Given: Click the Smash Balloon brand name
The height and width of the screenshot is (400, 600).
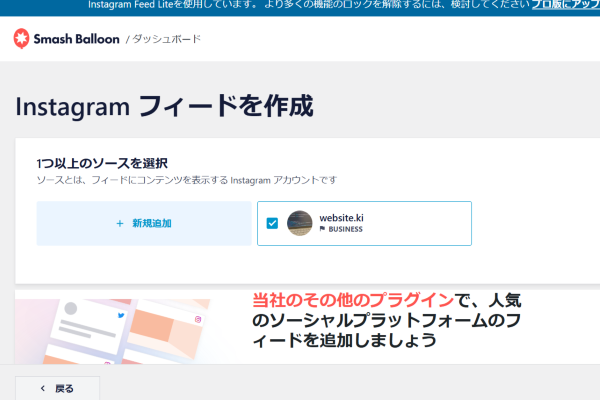Looking at the screenshot, I should click(x=77, y=39).
